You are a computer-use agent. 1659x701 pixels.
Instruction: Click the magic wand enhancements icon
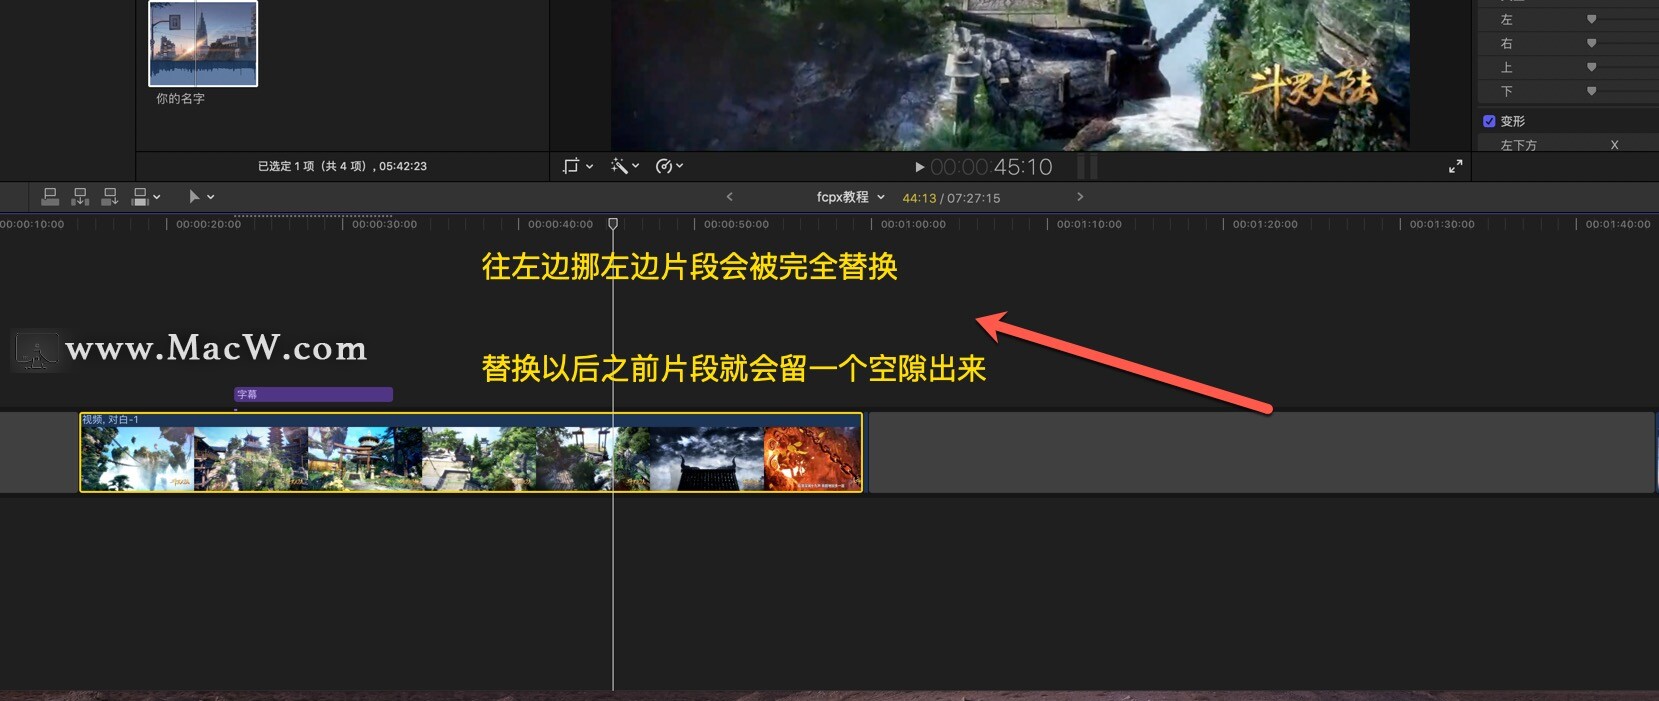pyautogui.click(x=619, y=166)
